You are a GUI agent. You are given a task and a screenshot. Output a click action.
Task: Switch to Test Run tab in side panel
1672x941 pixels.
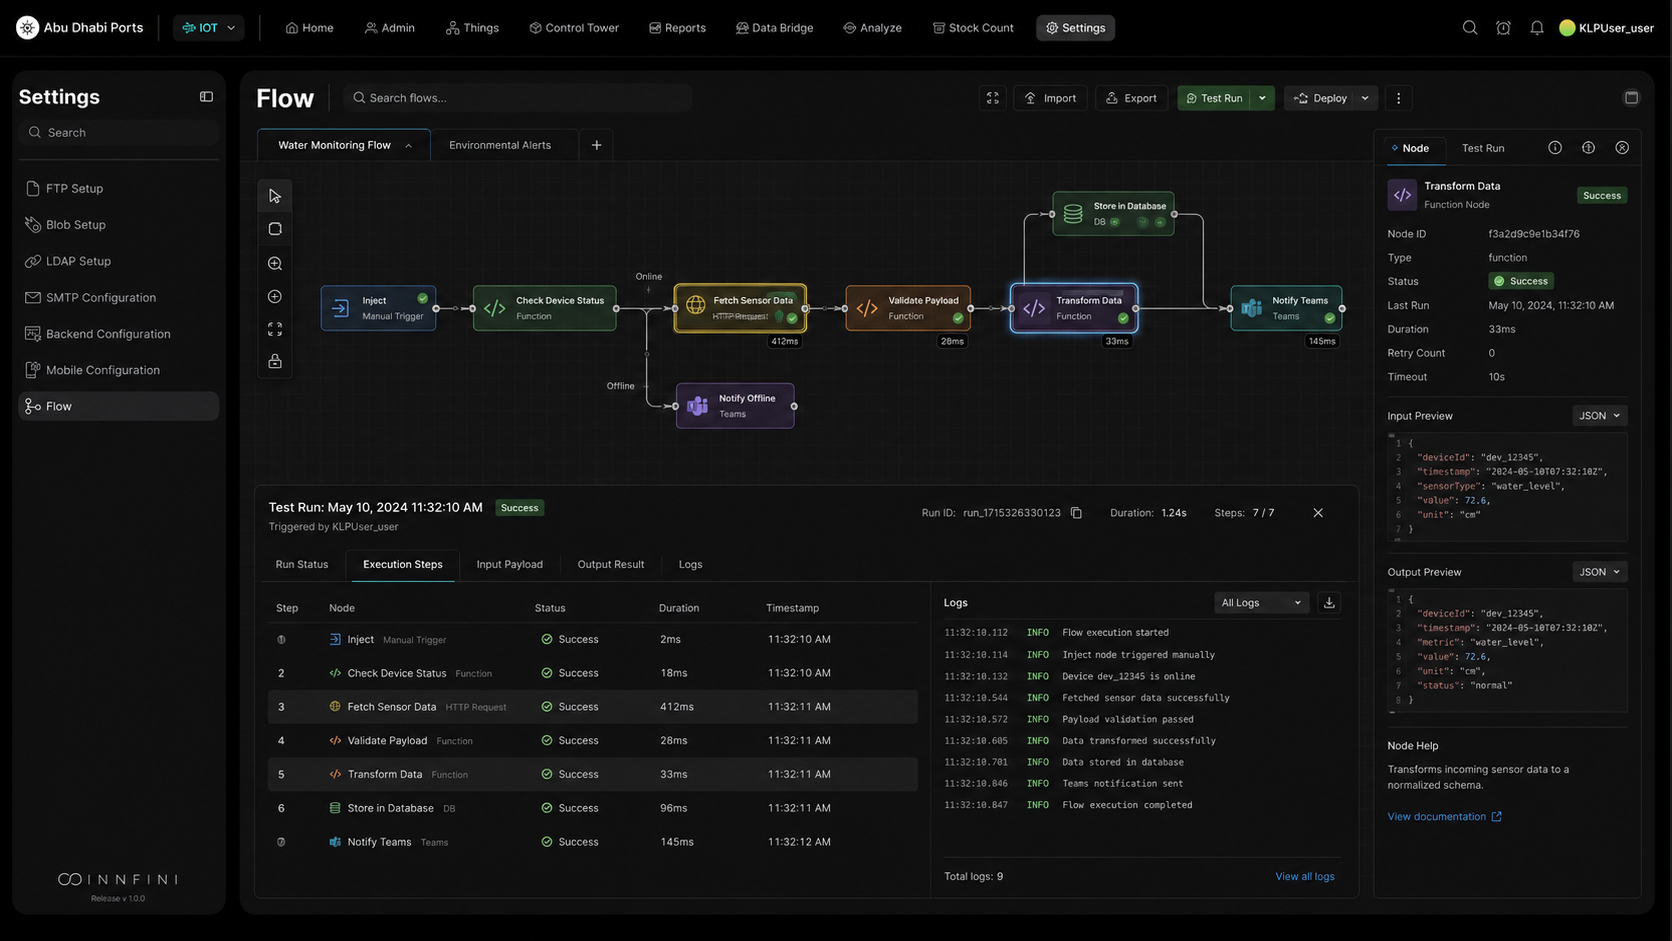coord(1483,148)
